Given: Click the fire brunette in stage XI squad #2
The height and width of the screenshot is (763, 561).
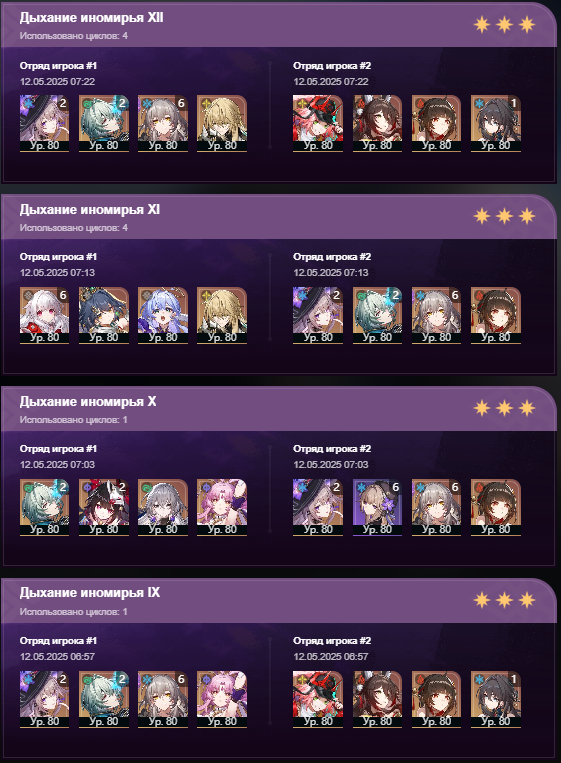Looking at the screenshot, I should 496,315.
